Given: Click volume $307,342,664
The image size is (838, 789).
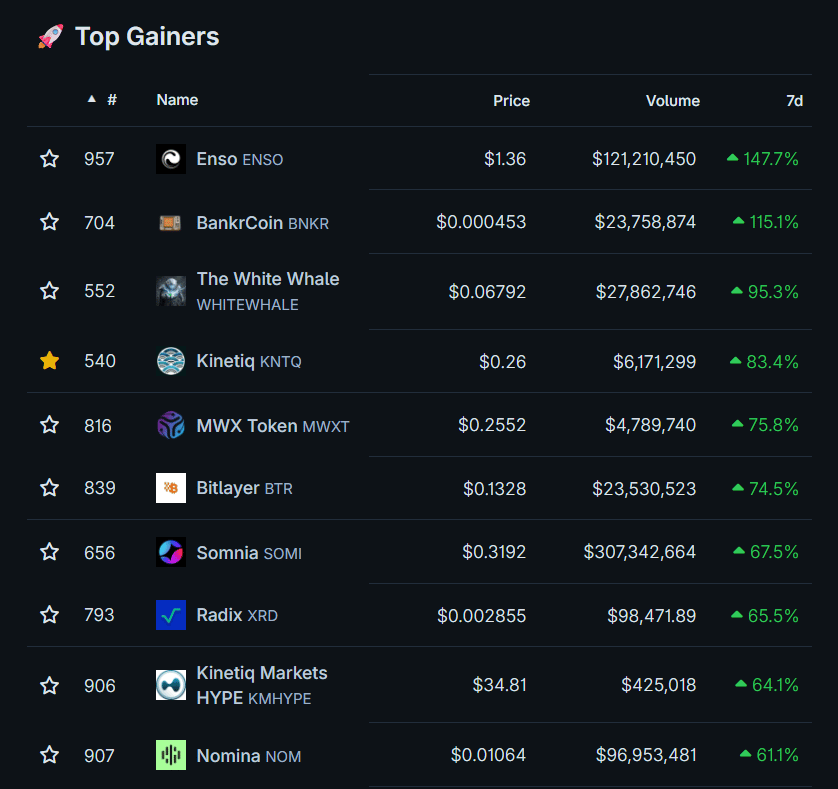Looking at the screenshot, I should tap(640, 551).
